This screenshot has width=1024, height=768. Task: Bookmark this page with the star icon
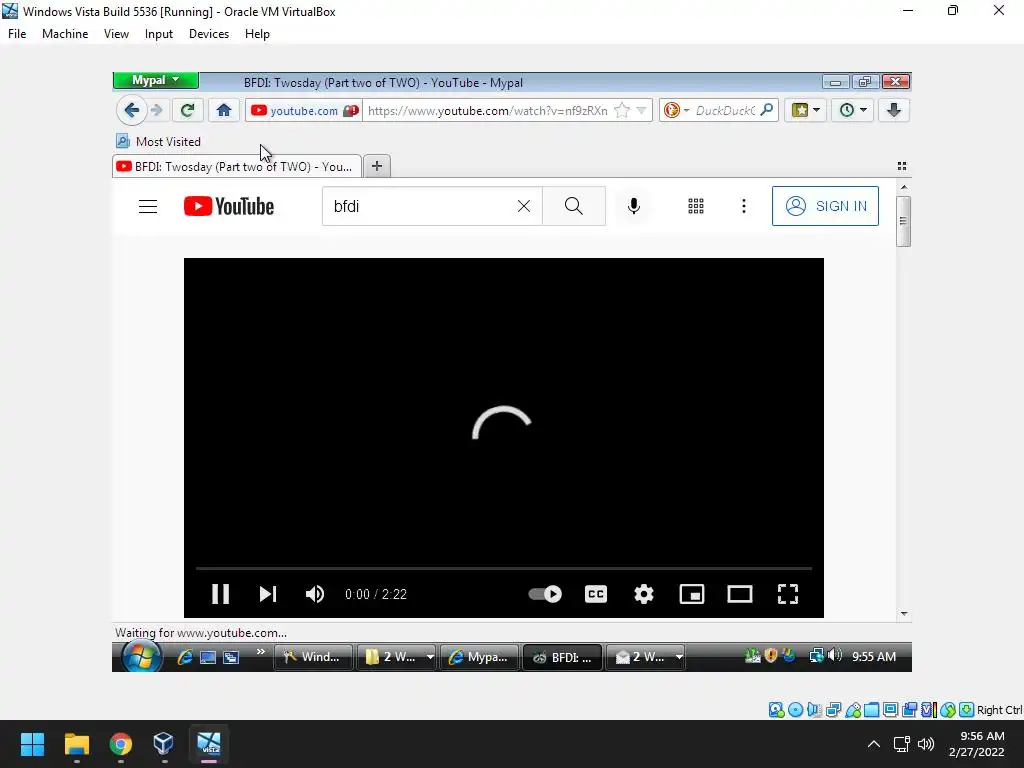[x=622, y=110]
